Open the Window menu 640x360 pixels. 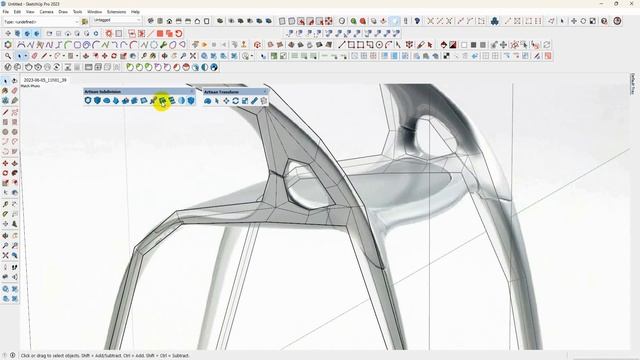pos(94,12)
